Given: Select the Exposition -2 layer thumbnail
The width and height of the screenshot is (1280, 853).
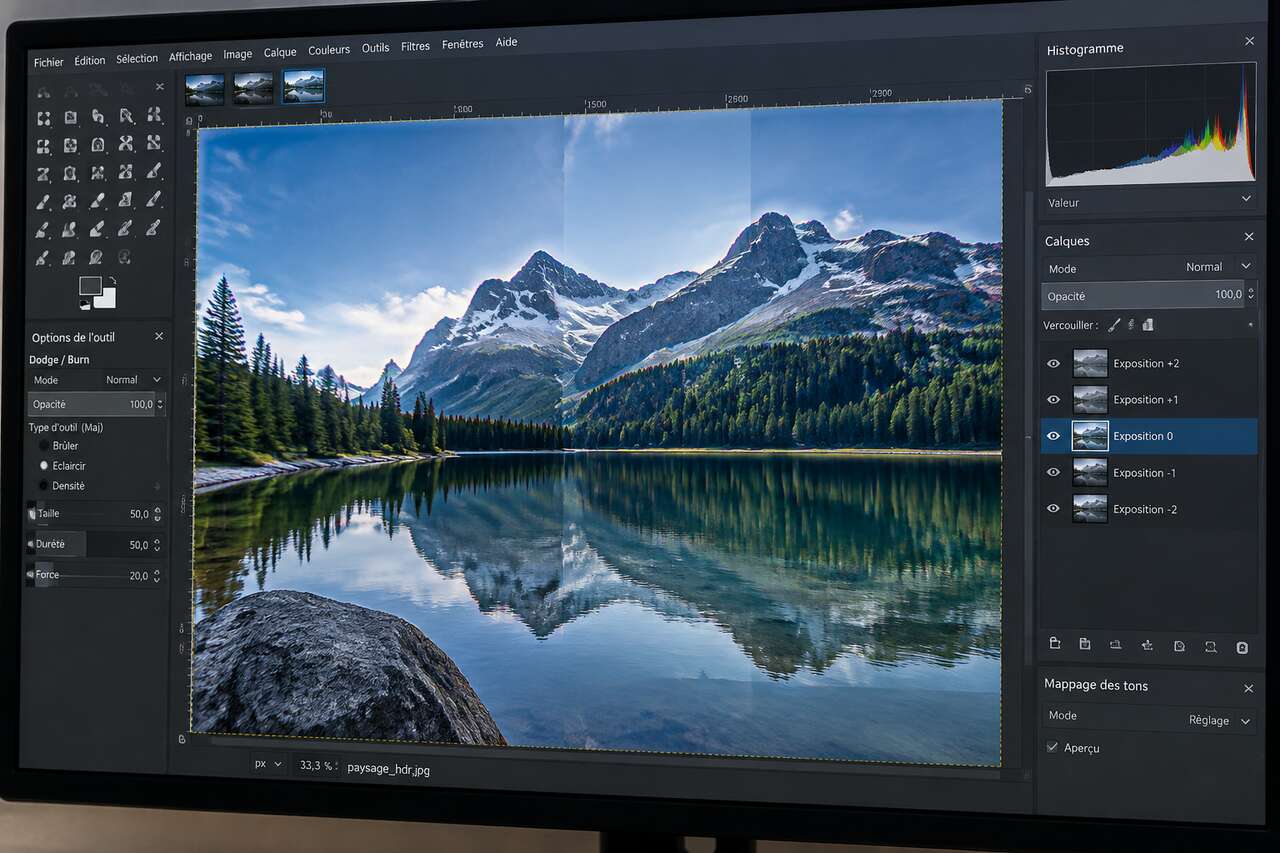Looking at the screenshot, I should click(1089, 508).
